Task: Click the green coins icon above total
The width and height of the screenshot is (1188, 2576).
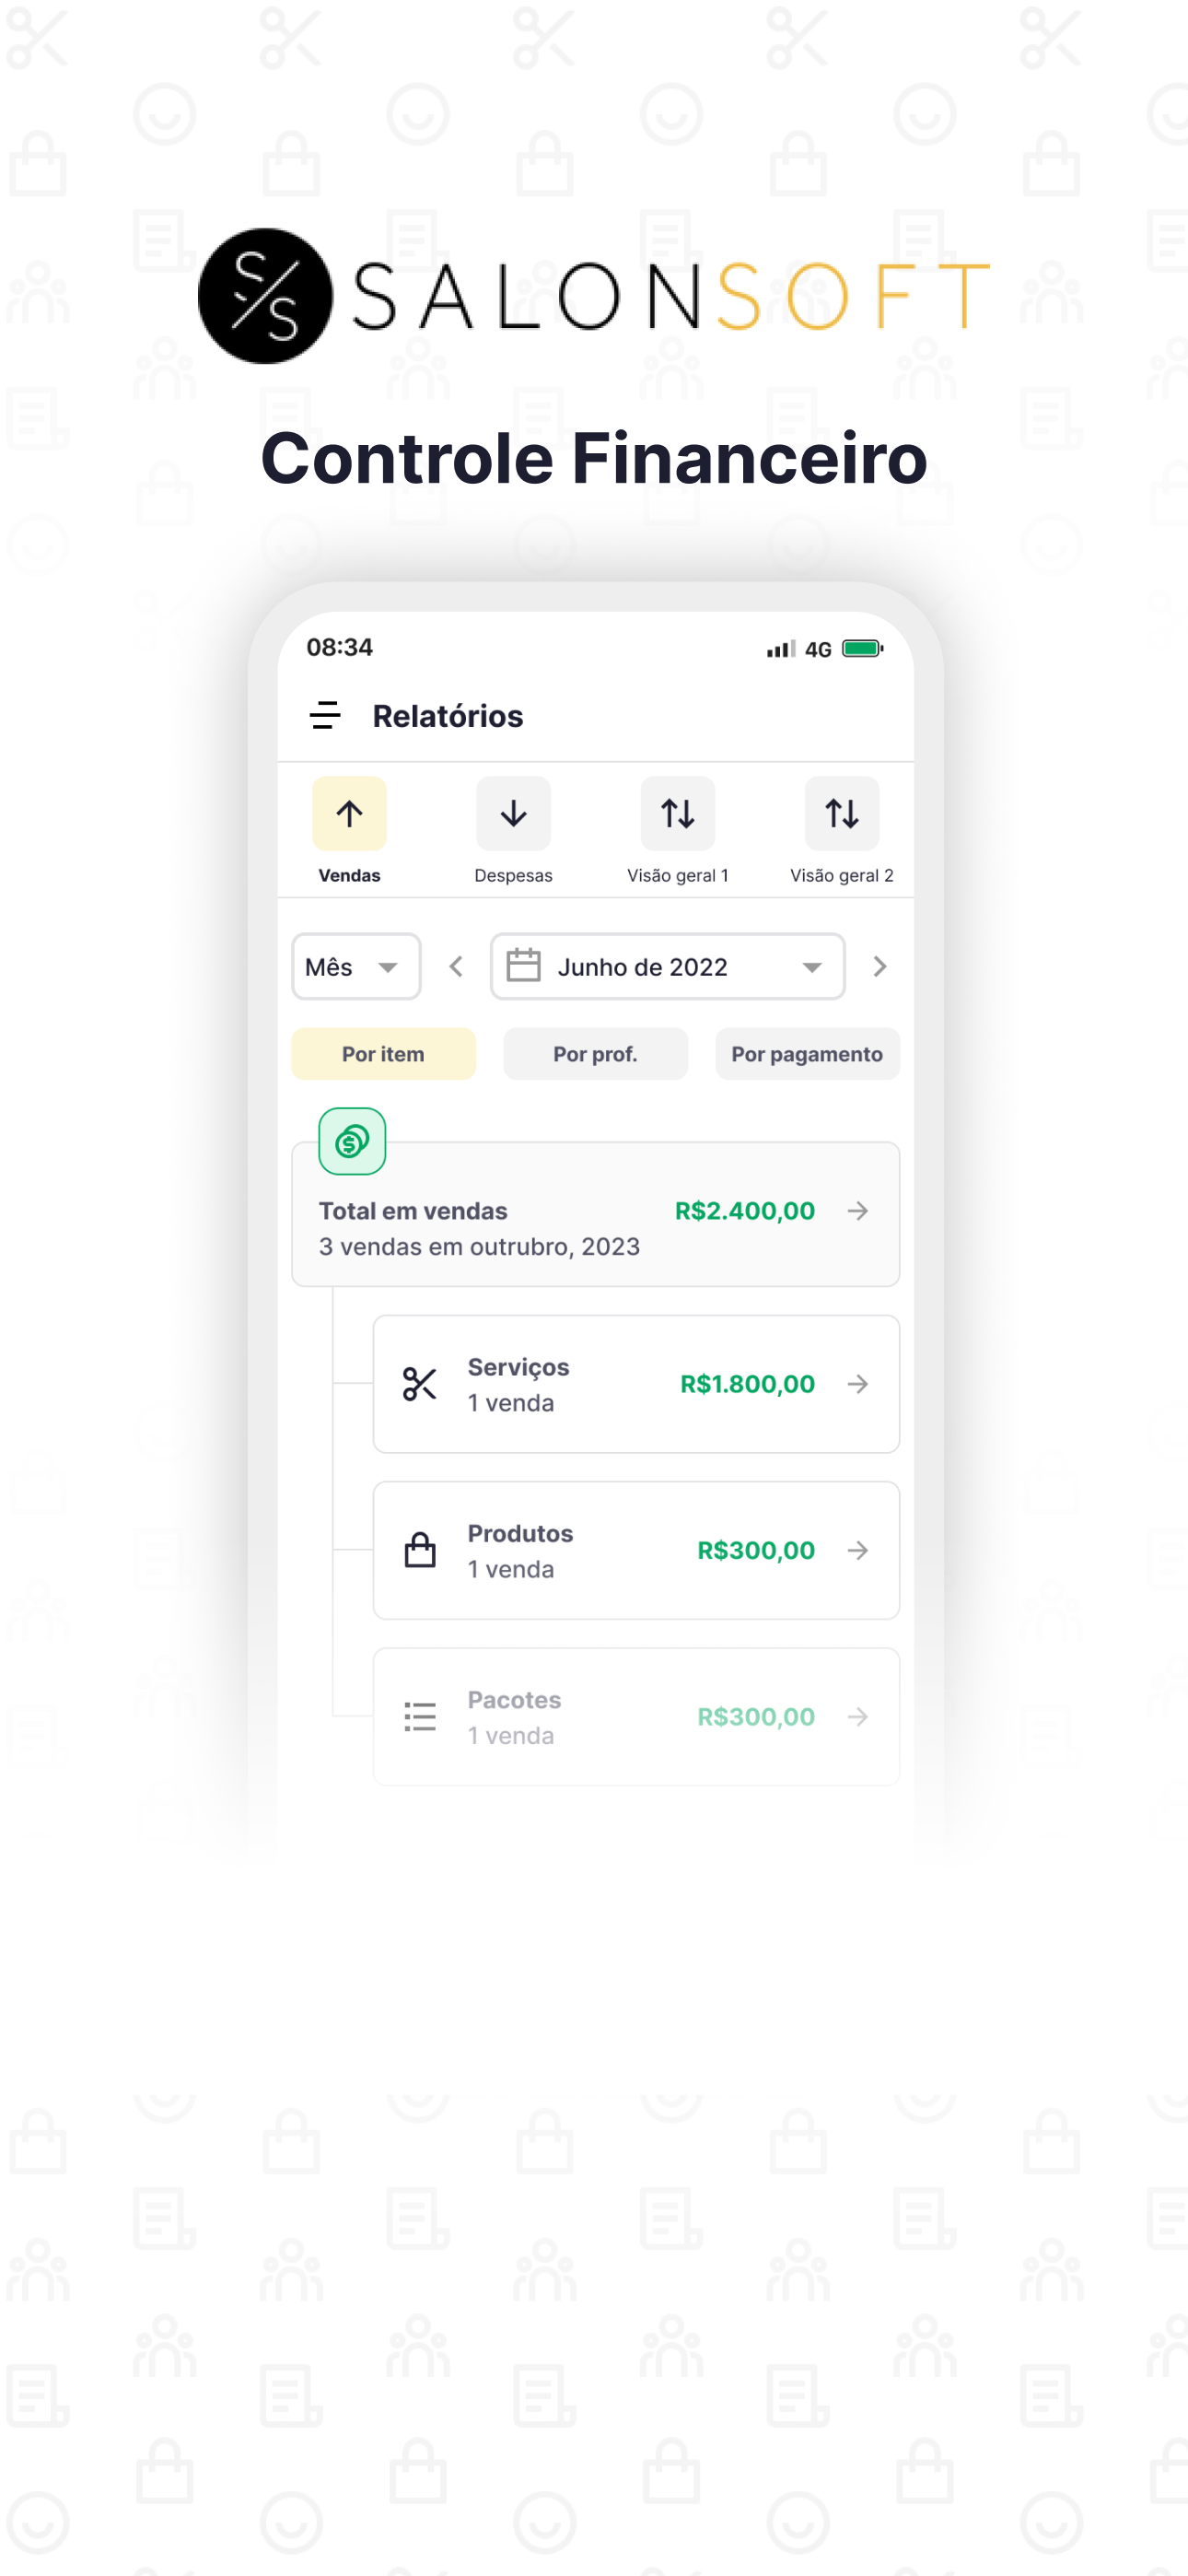Action: (x=352, y=1141)
